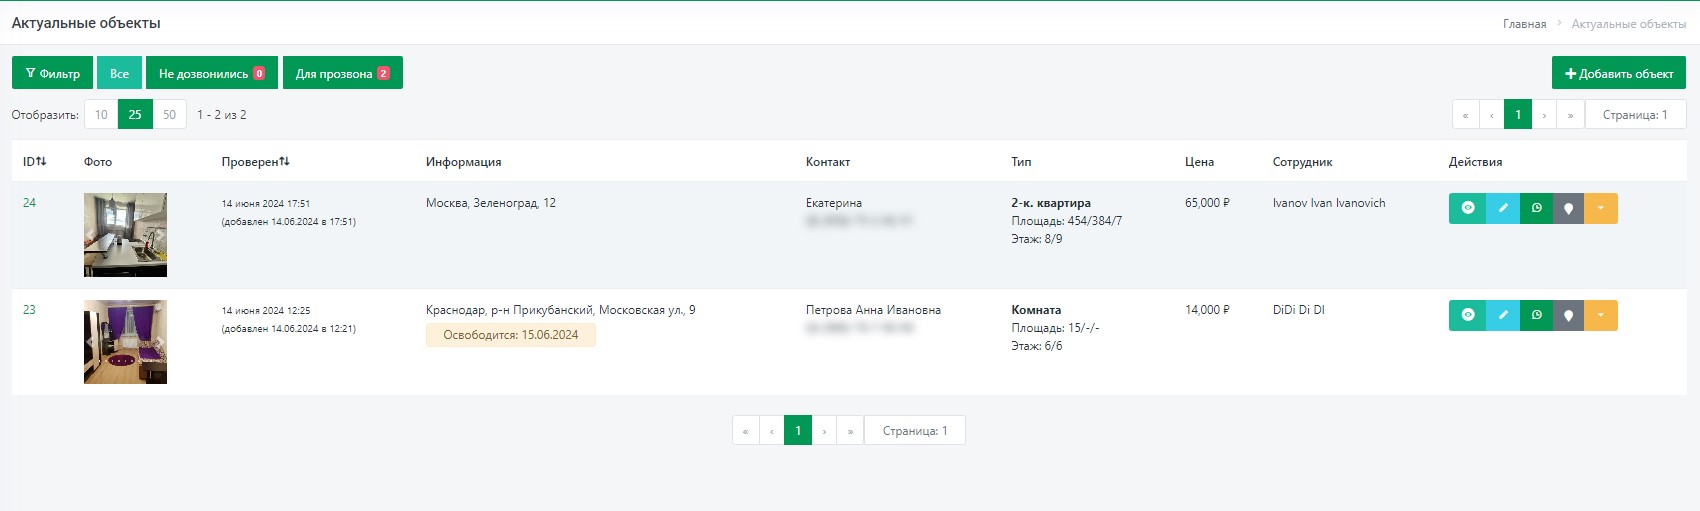Go to first page in top pagination
This screenshot has height=511, width=1700.
click(x=1465, y=114)
